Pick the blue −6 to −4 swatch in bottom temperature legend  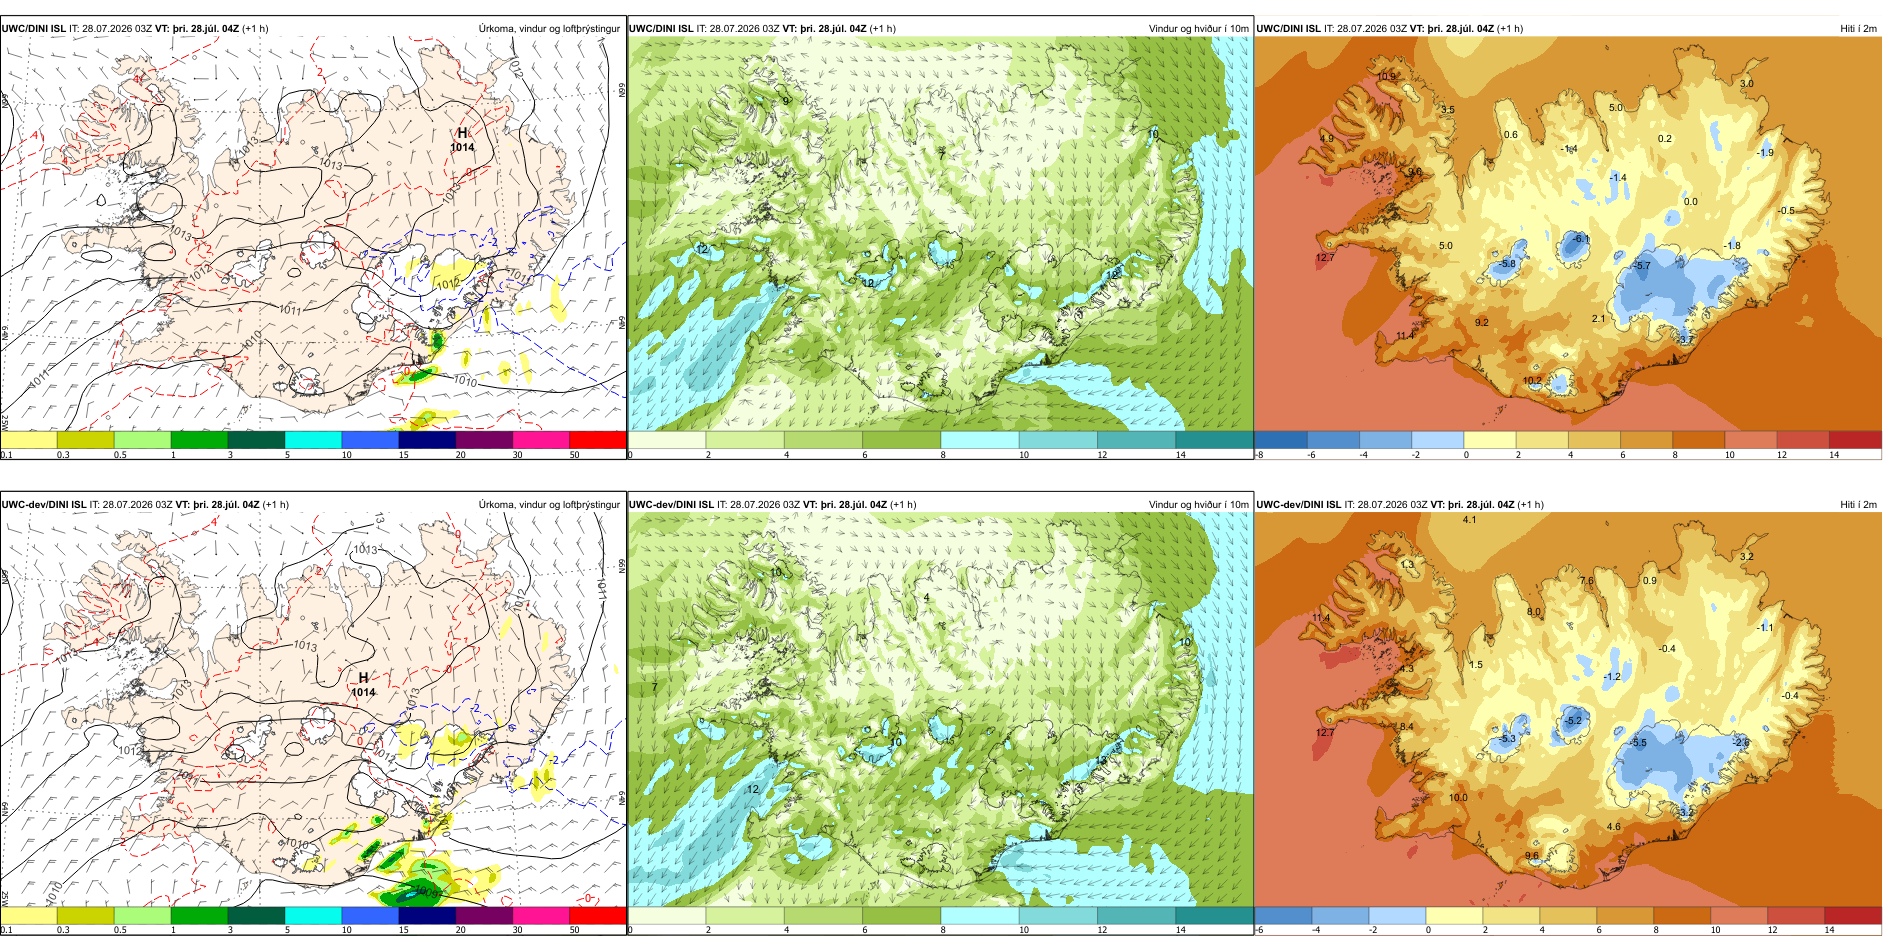point(1283,916)
